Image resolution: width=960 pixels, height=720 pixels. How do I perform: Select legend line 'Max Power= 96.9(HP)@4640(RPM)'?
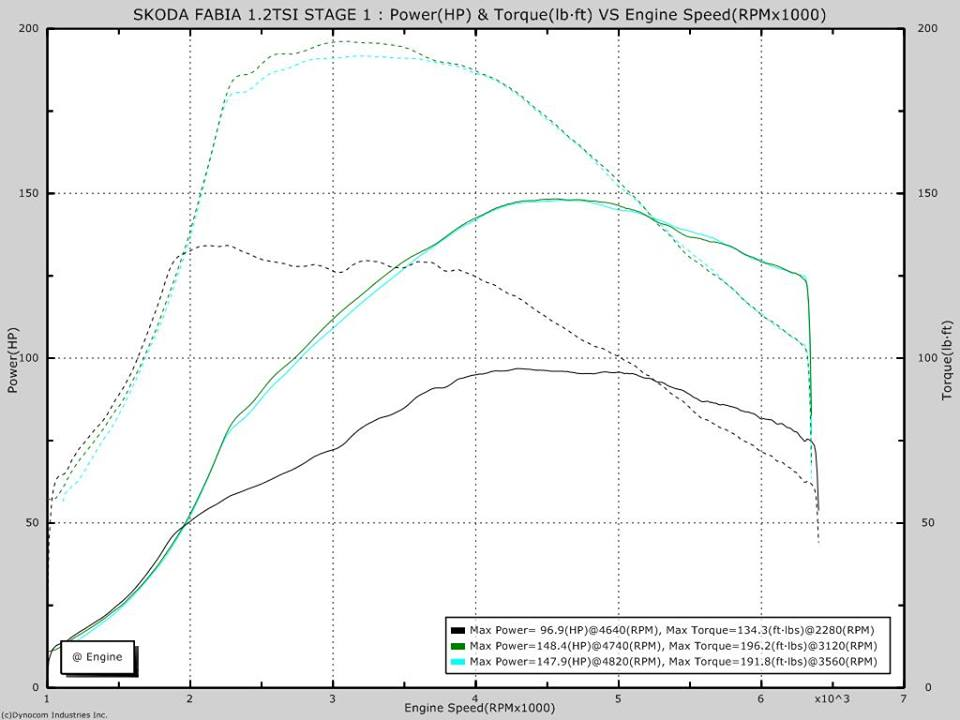pyautogui.click(x=672, y=630)
